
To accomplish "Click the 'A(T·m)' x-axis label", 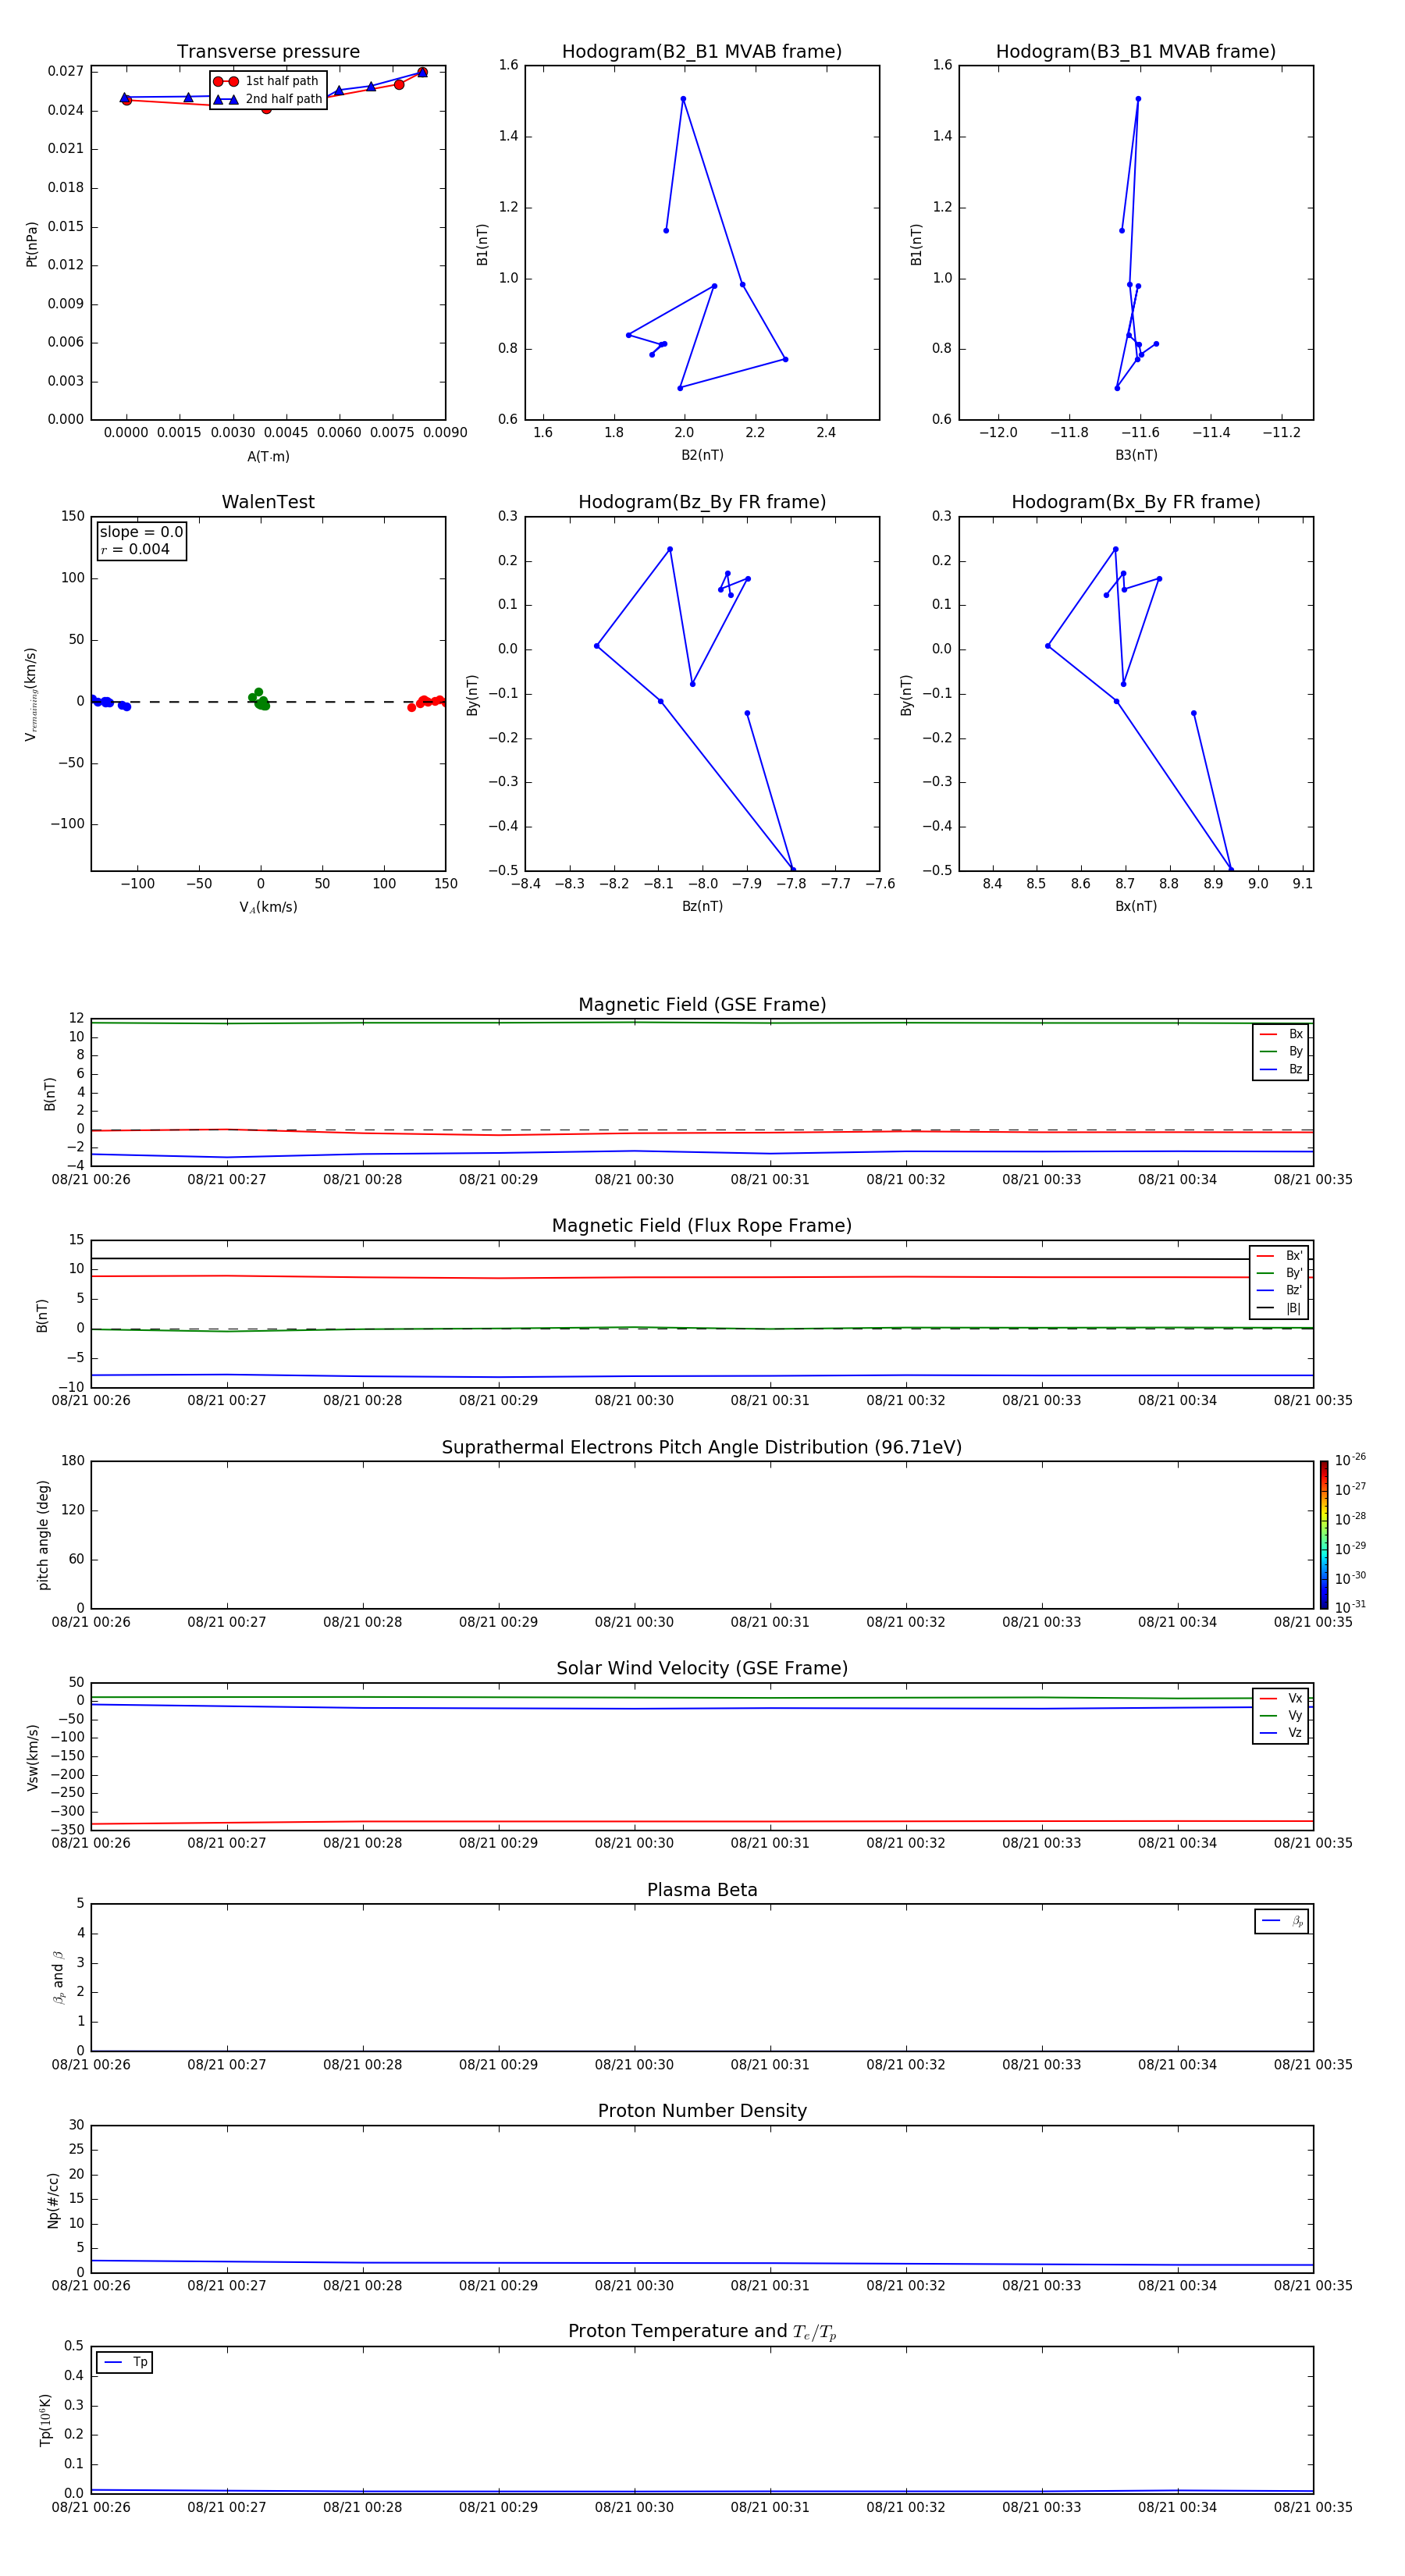I will click(x=268, y=456).
